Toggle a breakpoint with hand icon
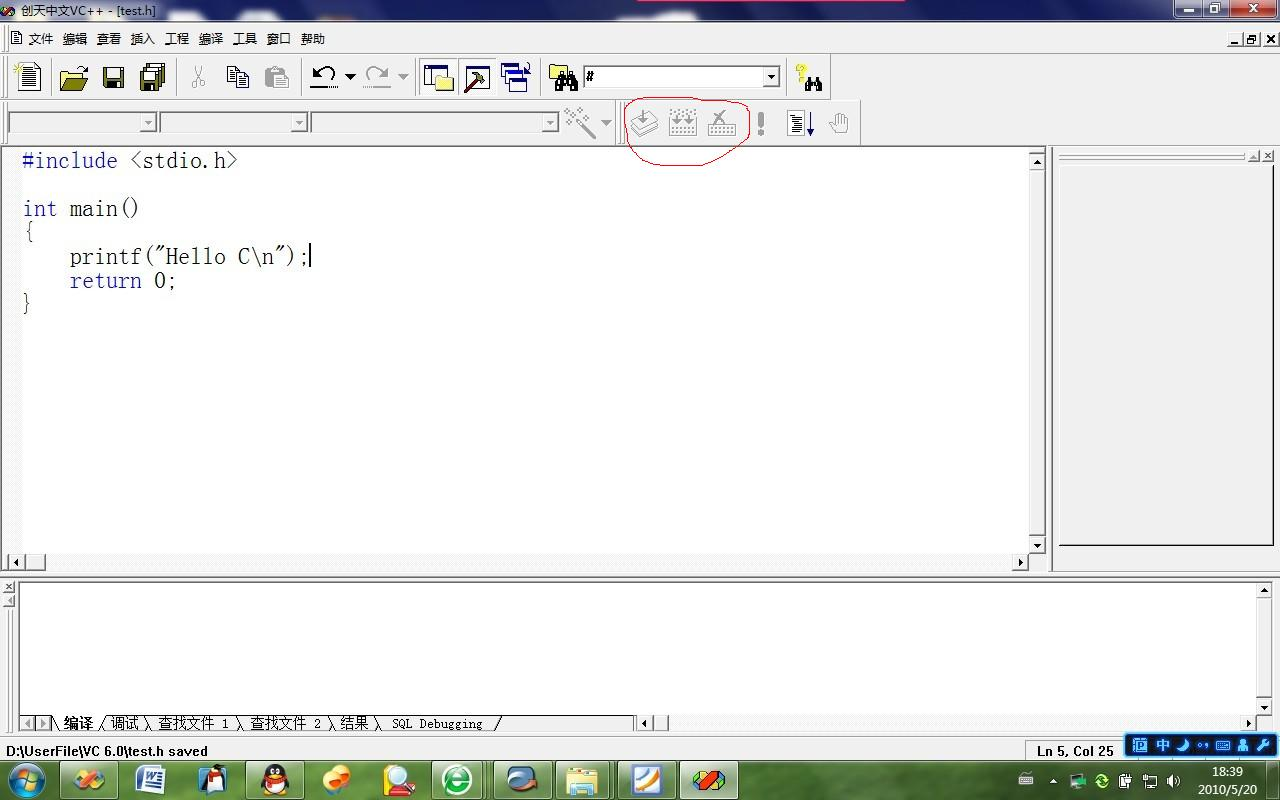This screenshot has width=1280, height=800. [x=839, y=123]
